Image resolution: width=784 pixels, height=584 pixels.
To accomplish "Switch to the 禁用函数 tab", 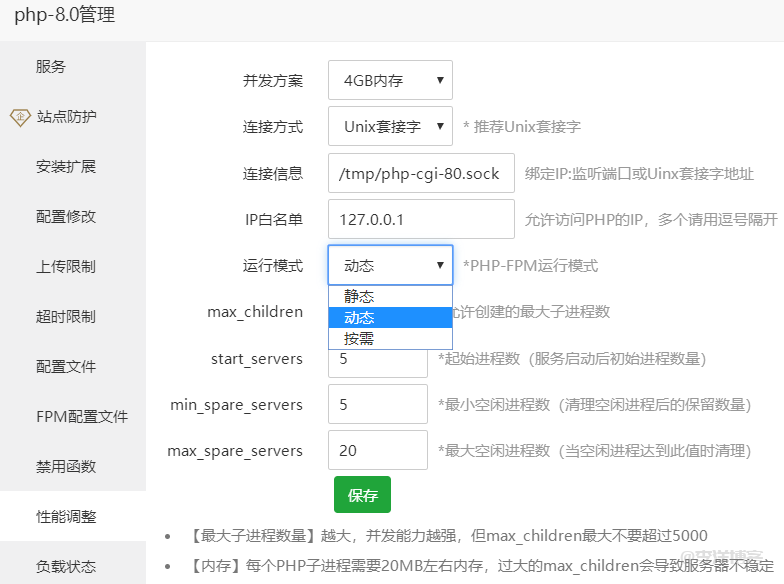I will (66, 467).
